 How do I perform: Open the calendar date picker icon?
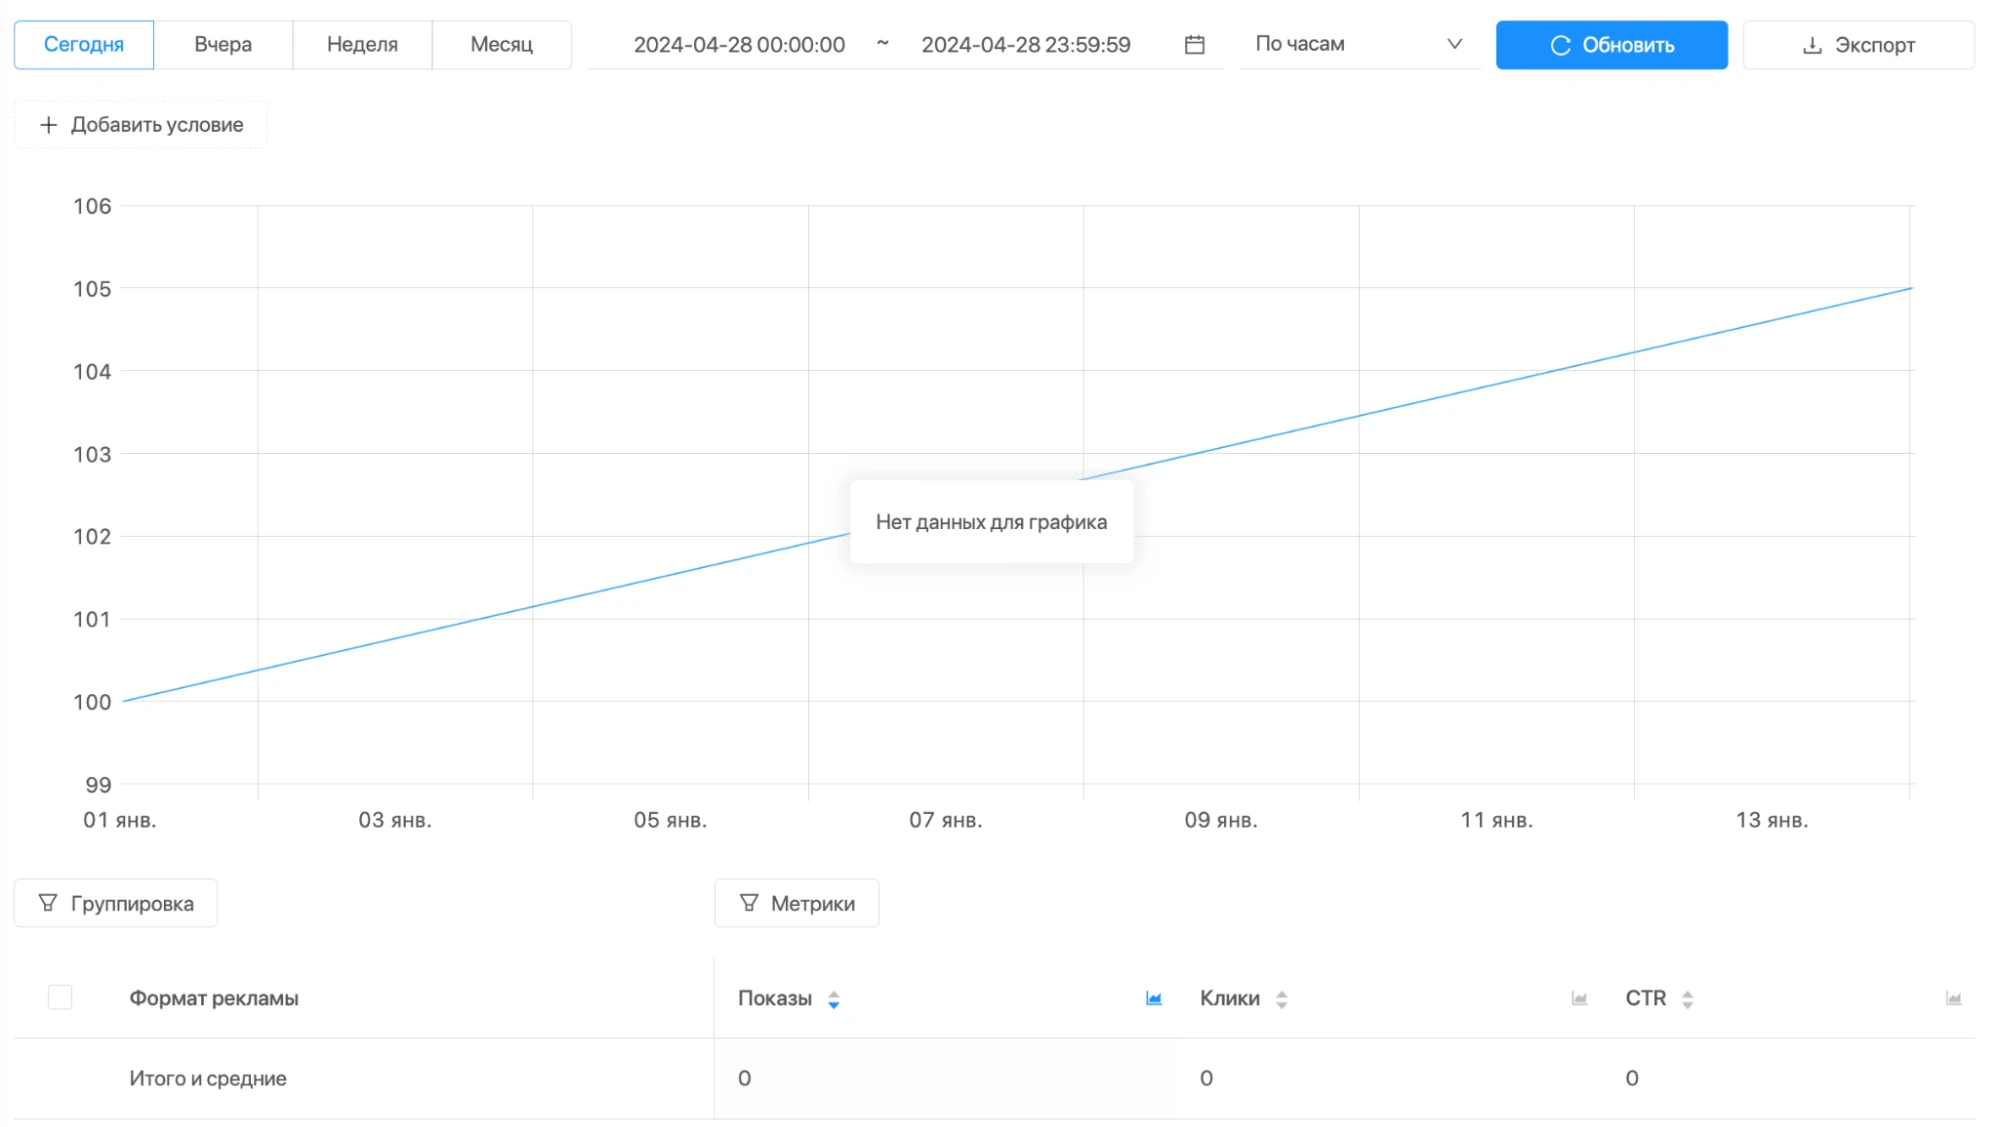click(1194, 45)
